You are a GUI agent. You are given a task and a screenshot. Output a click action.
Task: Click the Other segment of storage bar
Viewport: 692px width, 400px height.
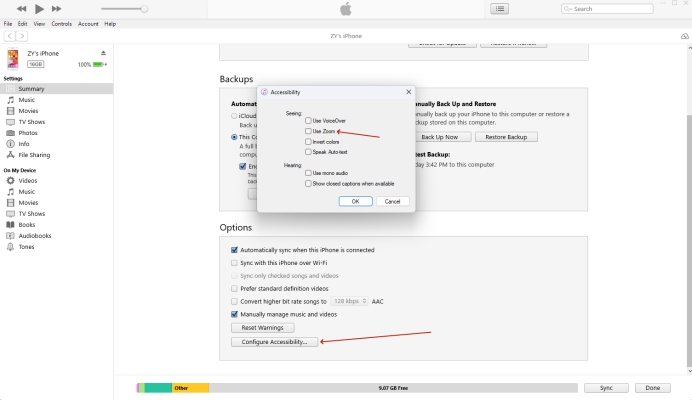[x=190, y=388]
